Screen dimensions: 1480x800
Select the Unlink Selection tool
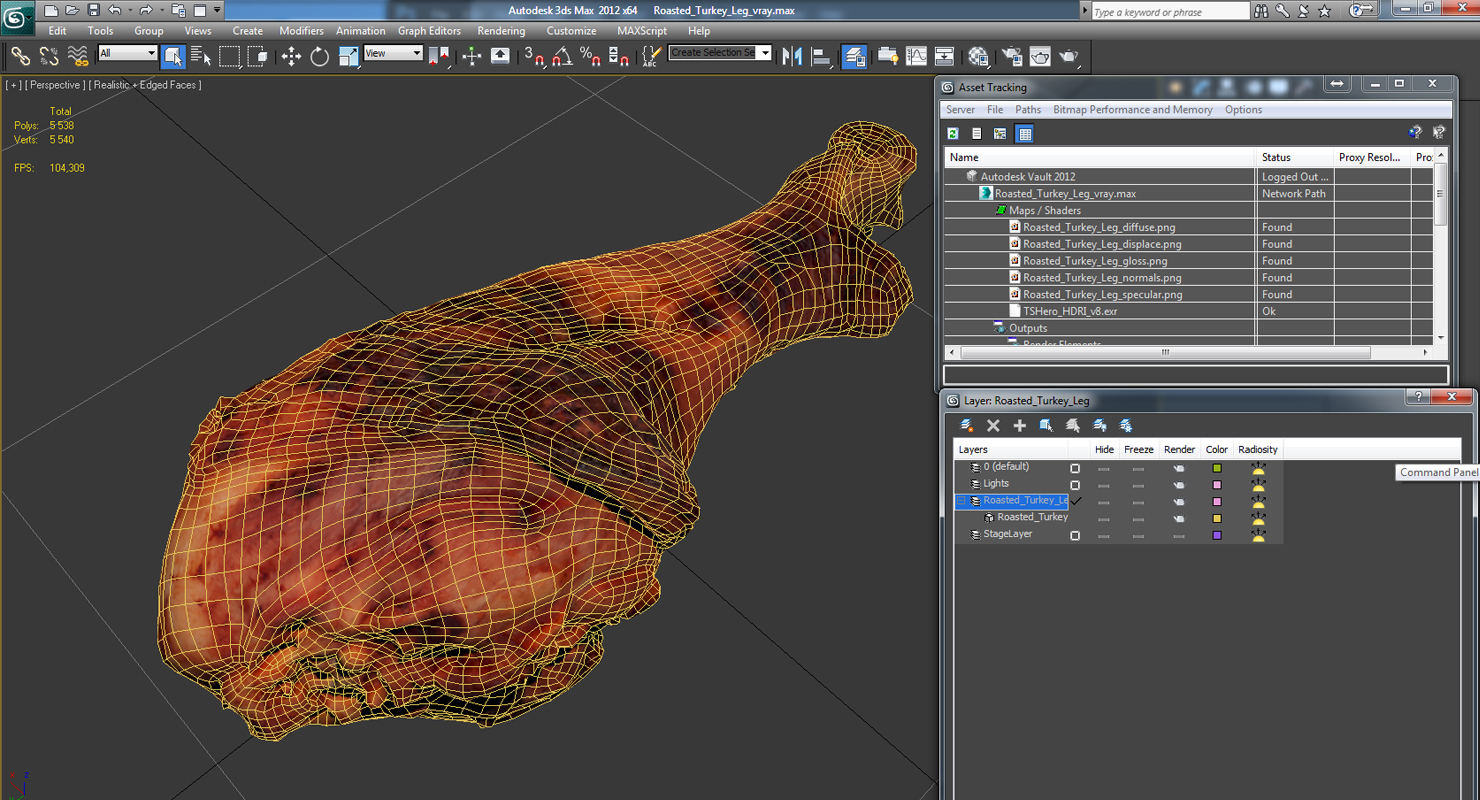click(48, 56)
